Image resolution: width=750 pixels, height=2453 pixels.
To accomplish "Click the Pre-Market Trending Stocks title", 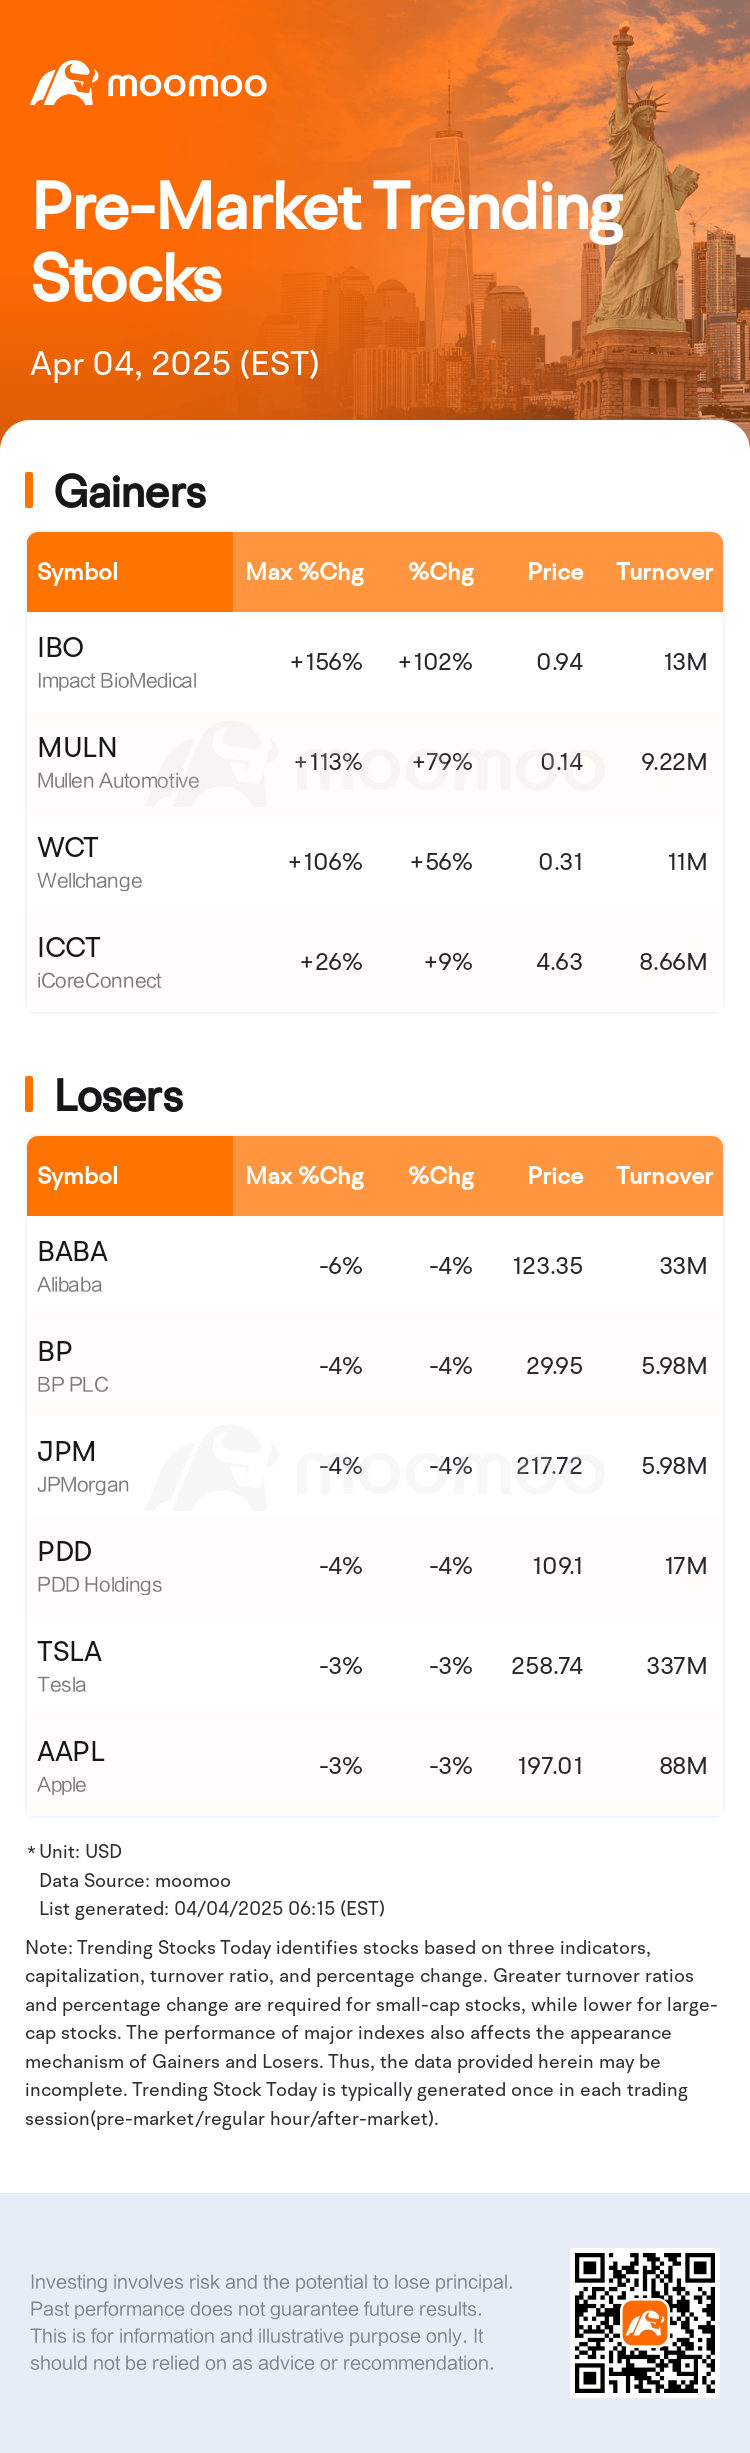I will pyautogui.click(x=327, y=241).
